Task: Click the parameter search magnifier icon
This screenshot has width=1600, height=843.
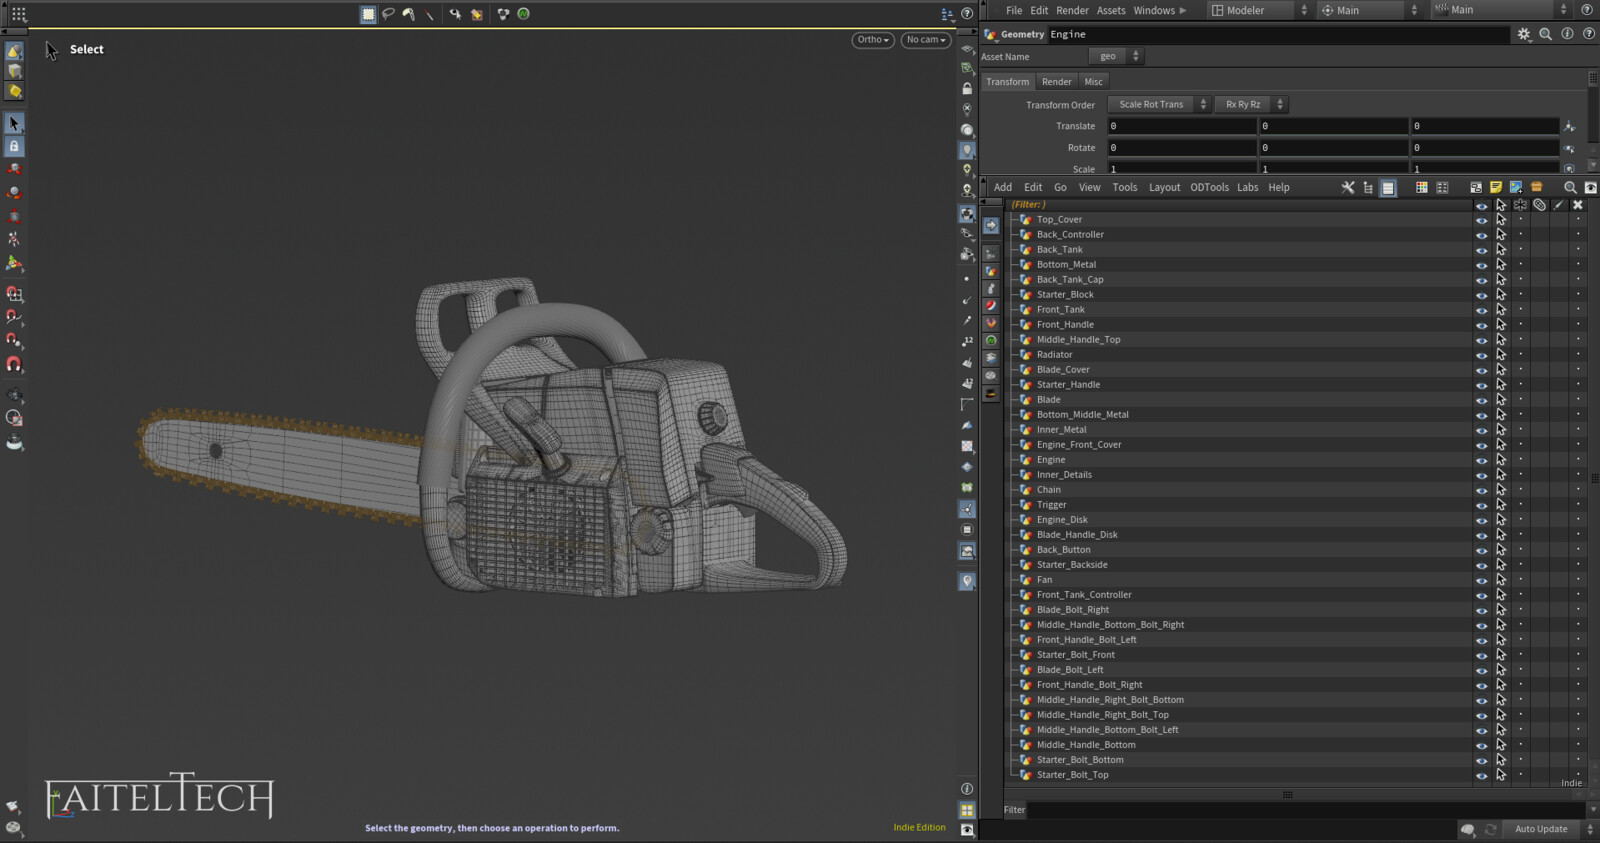Action: [x=1546, y=34]
